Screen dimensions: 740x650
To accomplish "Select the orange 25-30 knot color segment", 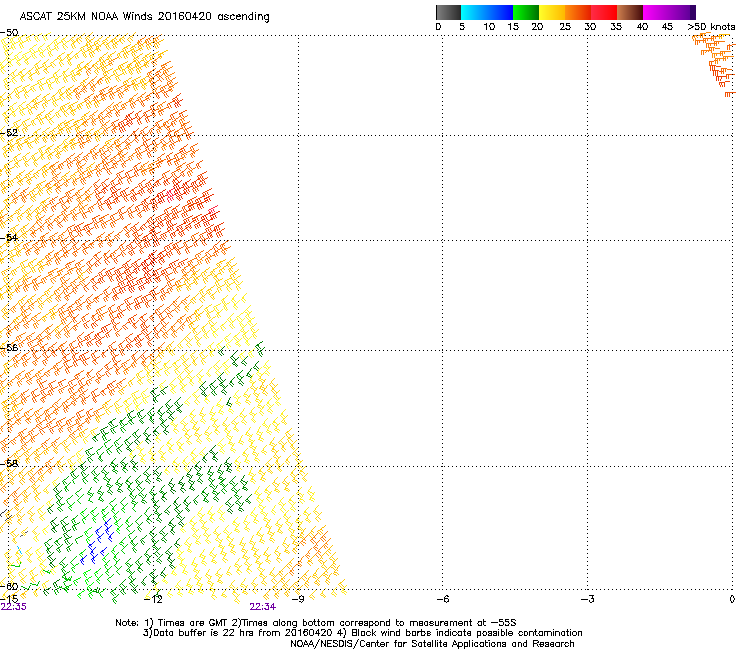I will click(578, 12).
